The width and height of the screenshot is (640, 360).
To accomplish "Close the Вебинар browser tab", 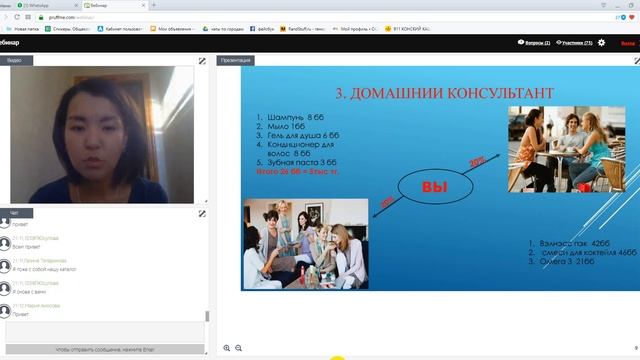I will coord(143,6).
